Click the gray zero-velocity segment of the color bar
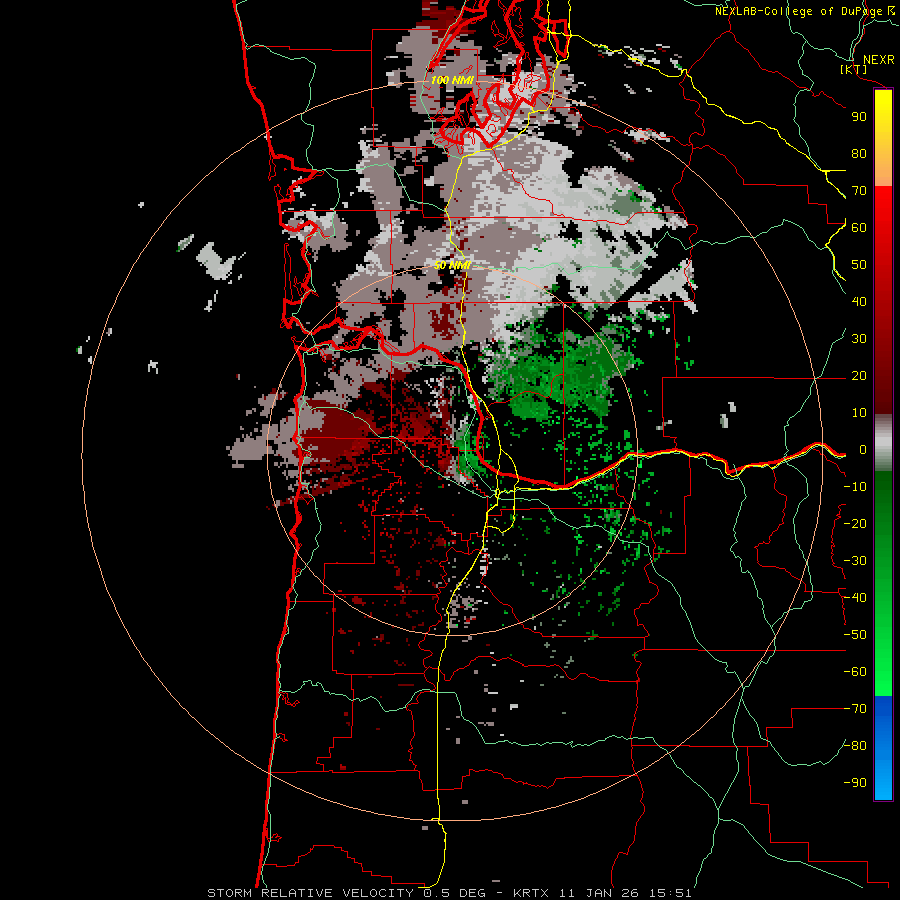The image size is (900, 900). pos(883,443)
